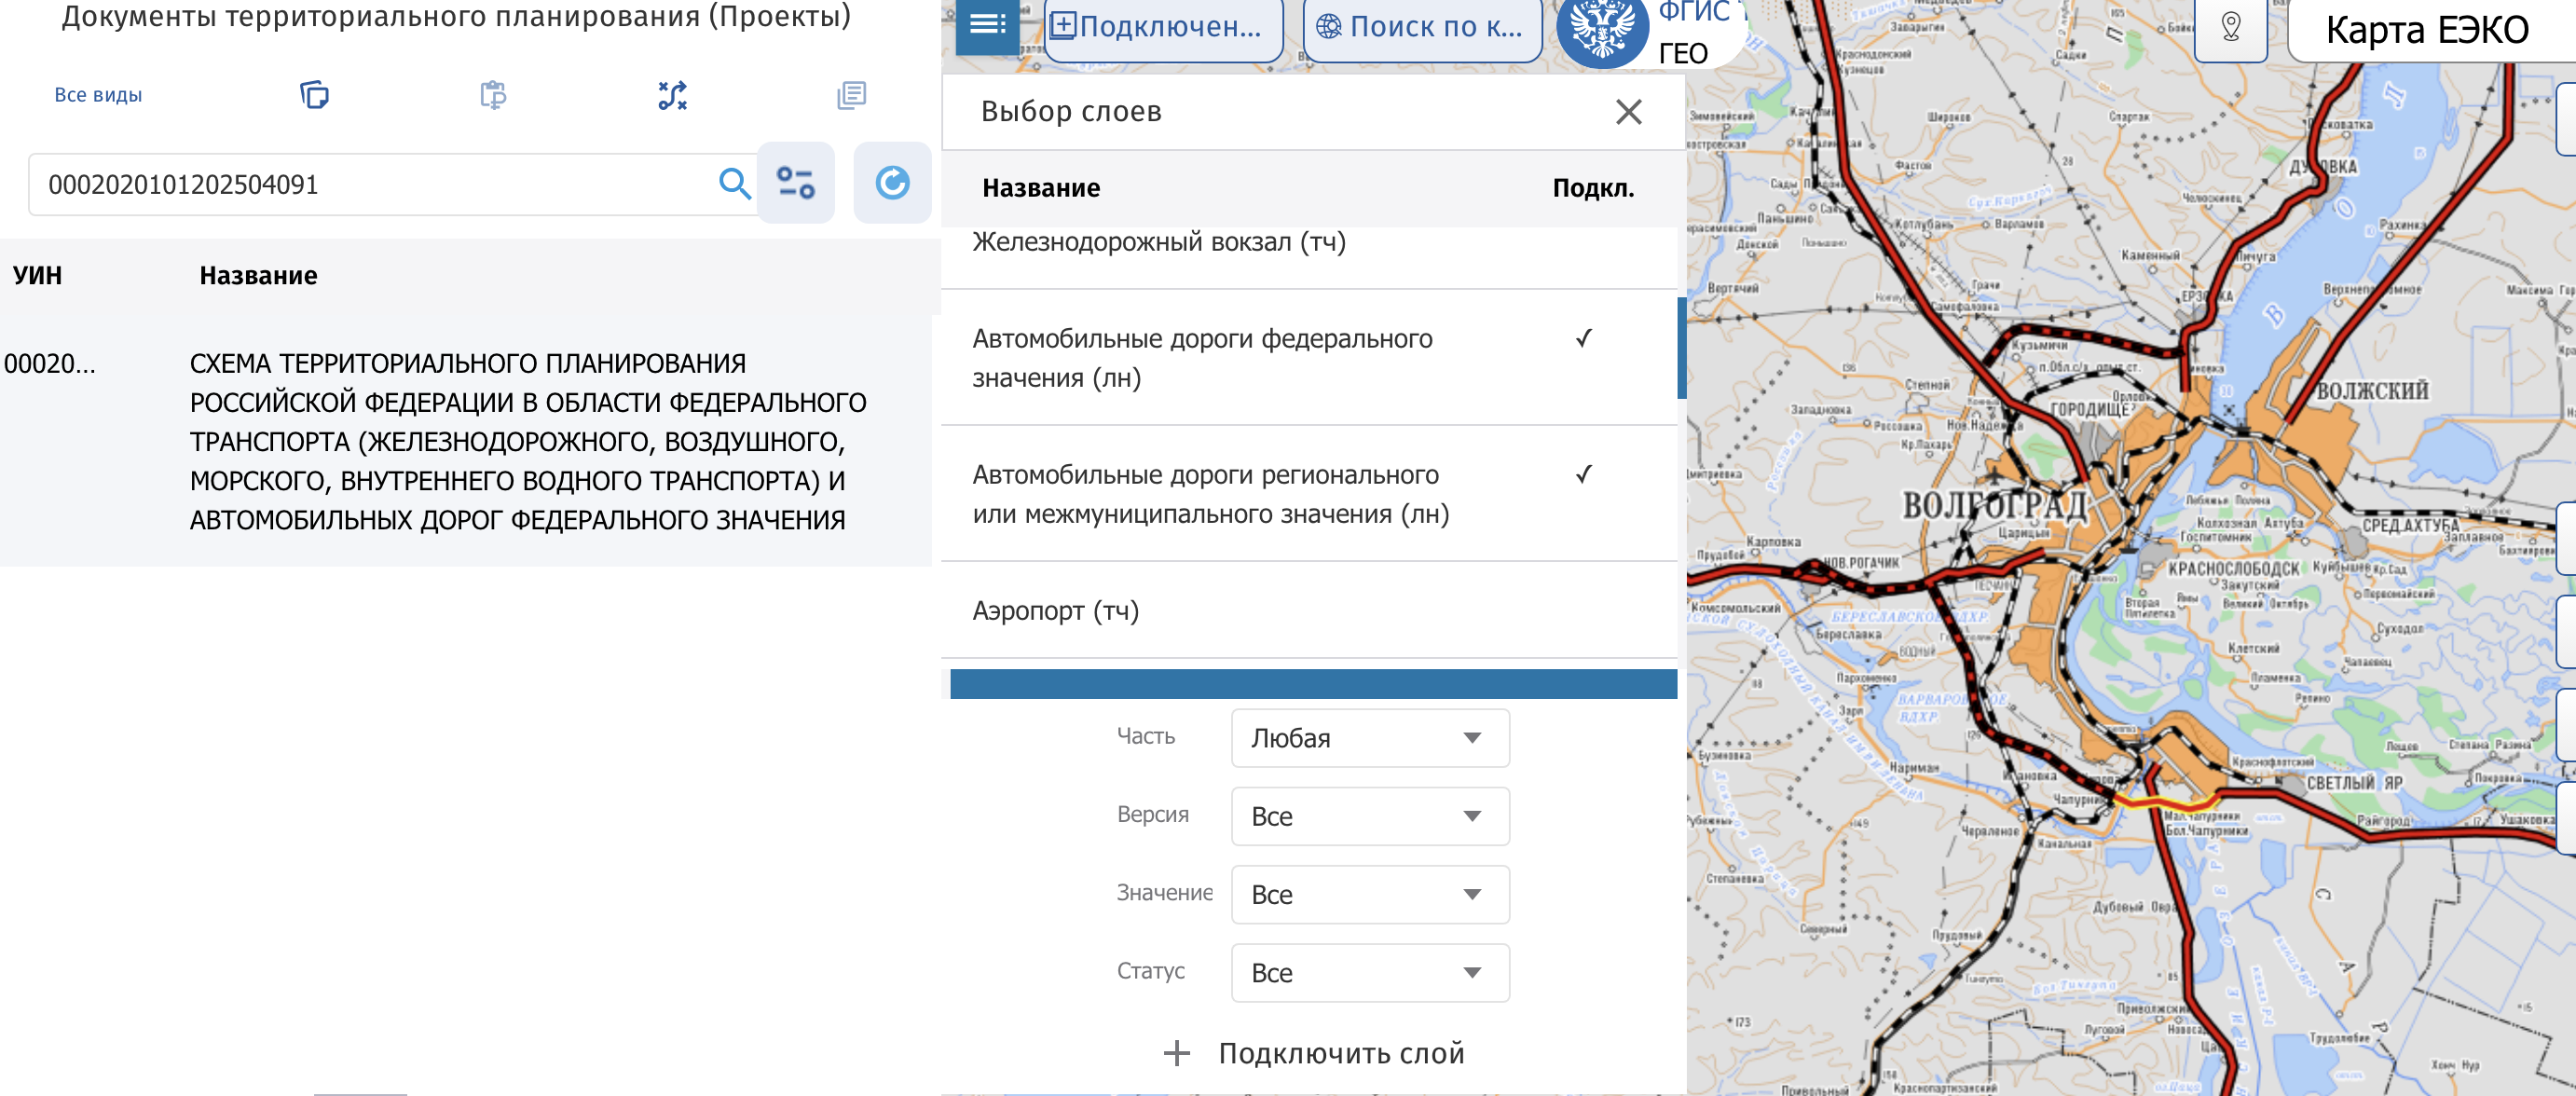Open the hamburger menu on the map

tap(987, 24)
